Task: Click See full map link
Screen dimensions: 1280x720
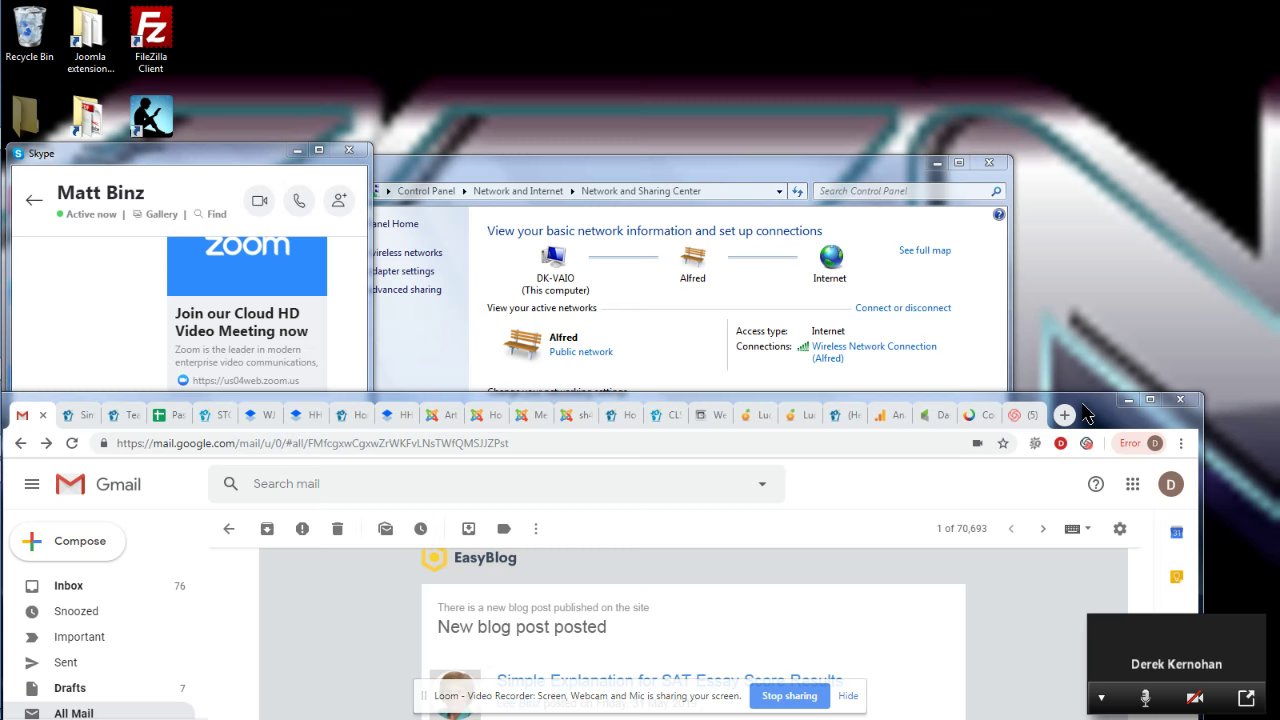Action: pyautogui.click(x=925, y=250)
